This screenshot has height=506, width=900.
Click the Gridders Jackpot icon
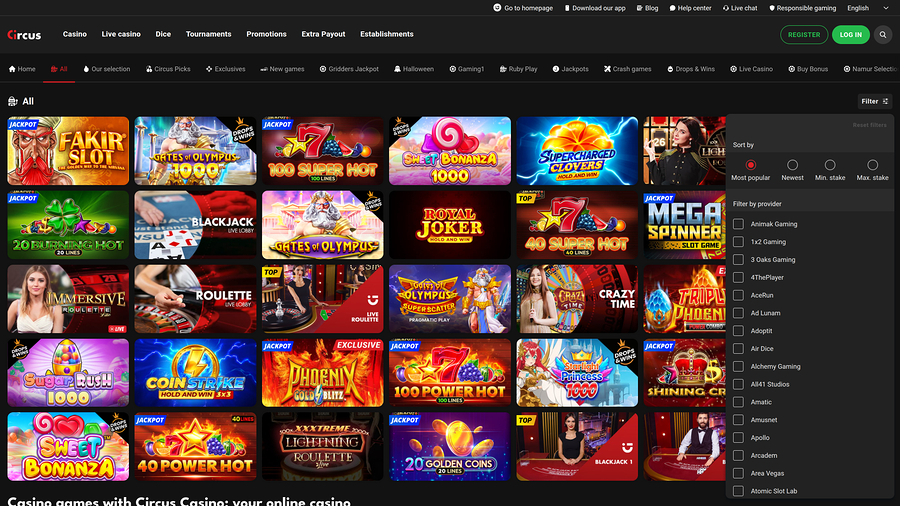323,69
